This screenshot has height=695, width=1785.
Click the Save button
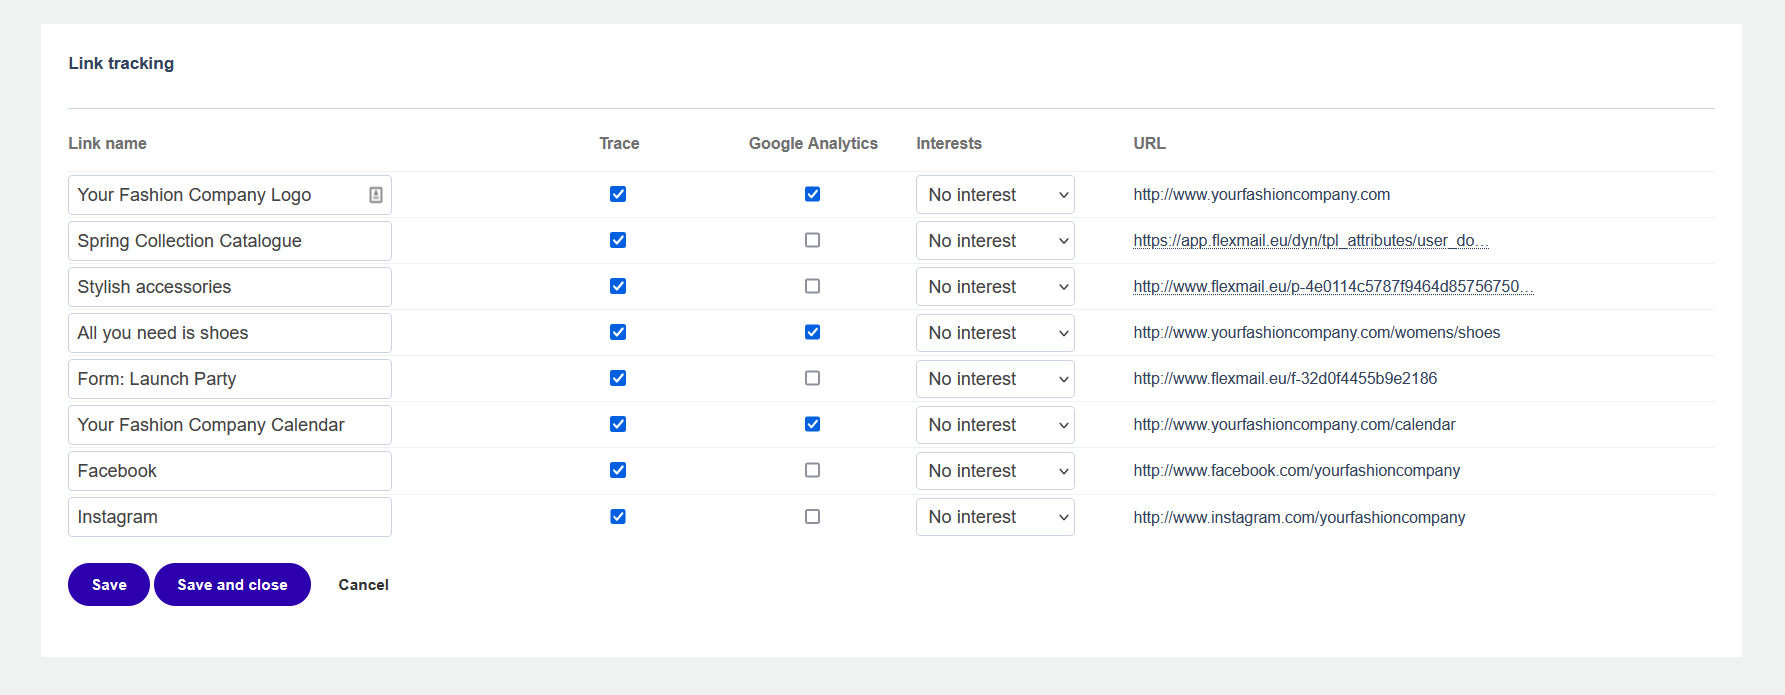(109, 585)
